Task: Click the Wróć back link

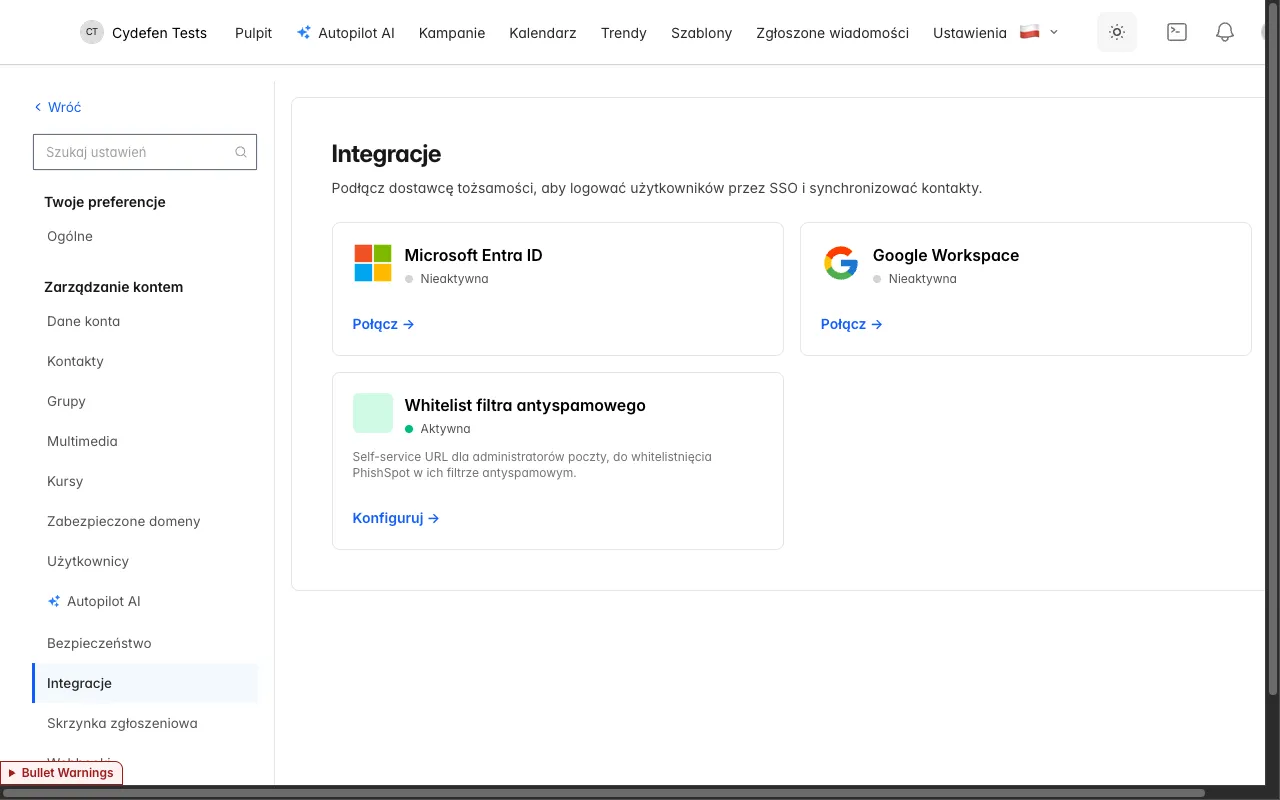Action: click(x=58, y=107)
